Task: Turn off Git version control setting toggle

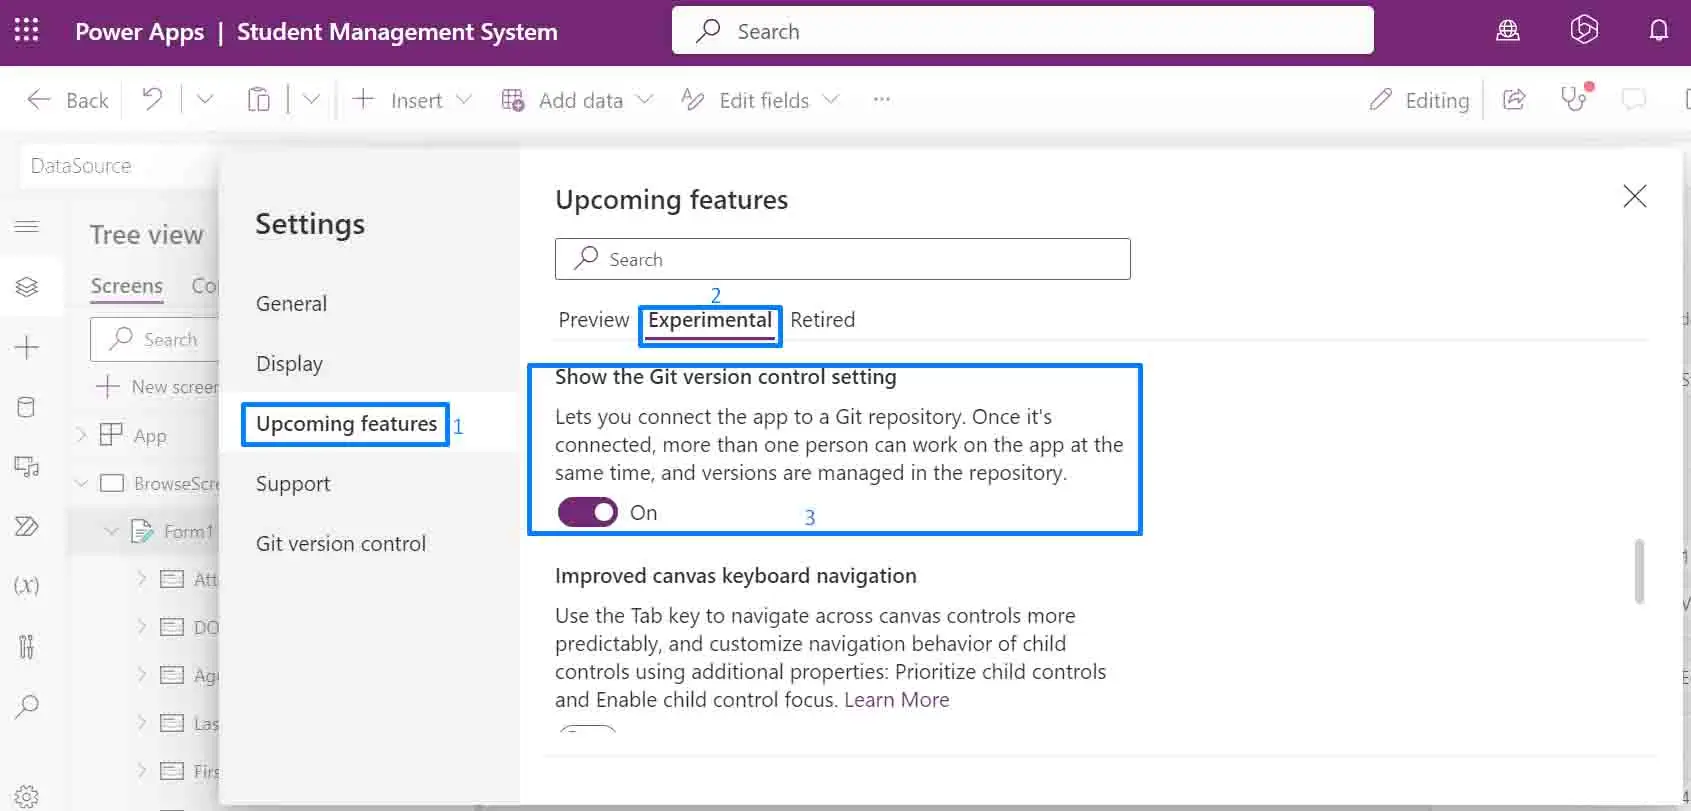Action: point(588,513)
